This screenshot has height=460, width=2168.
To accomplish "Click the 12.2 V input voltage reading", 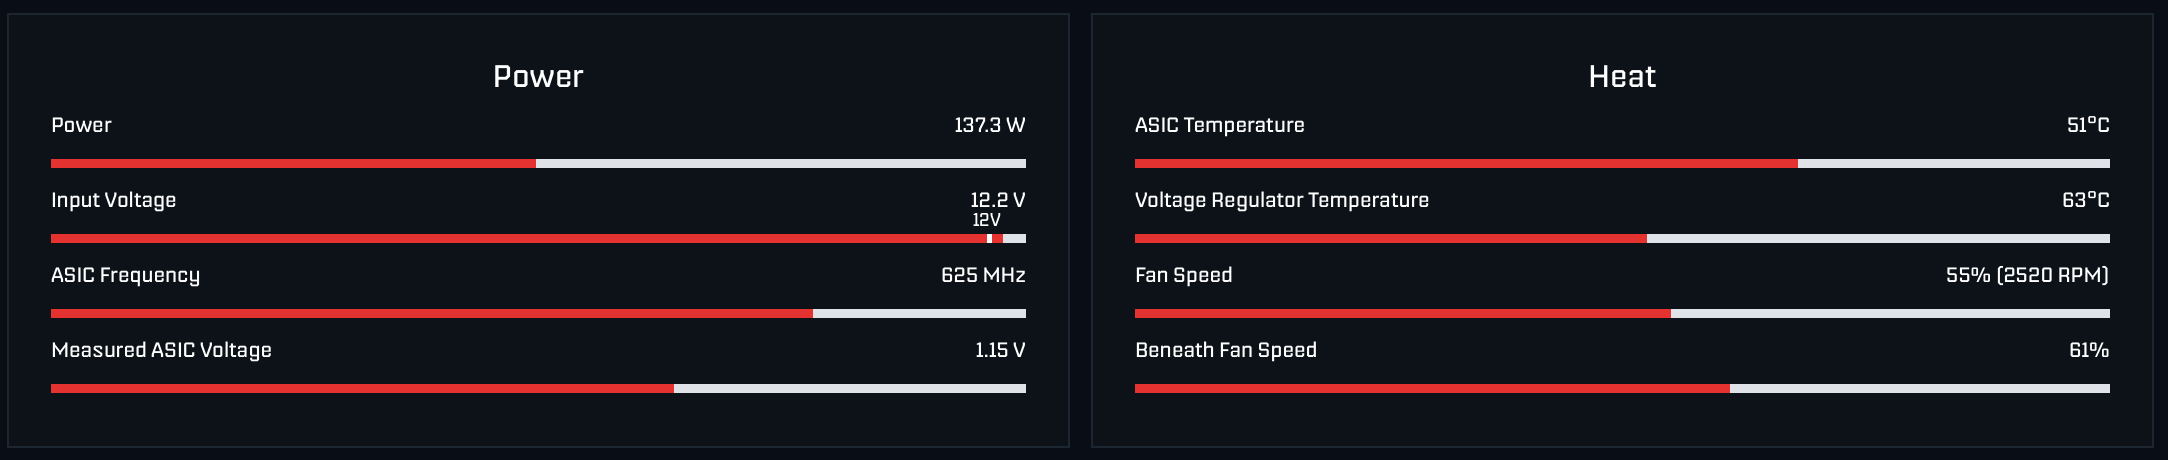I will (x=997, y=200).
